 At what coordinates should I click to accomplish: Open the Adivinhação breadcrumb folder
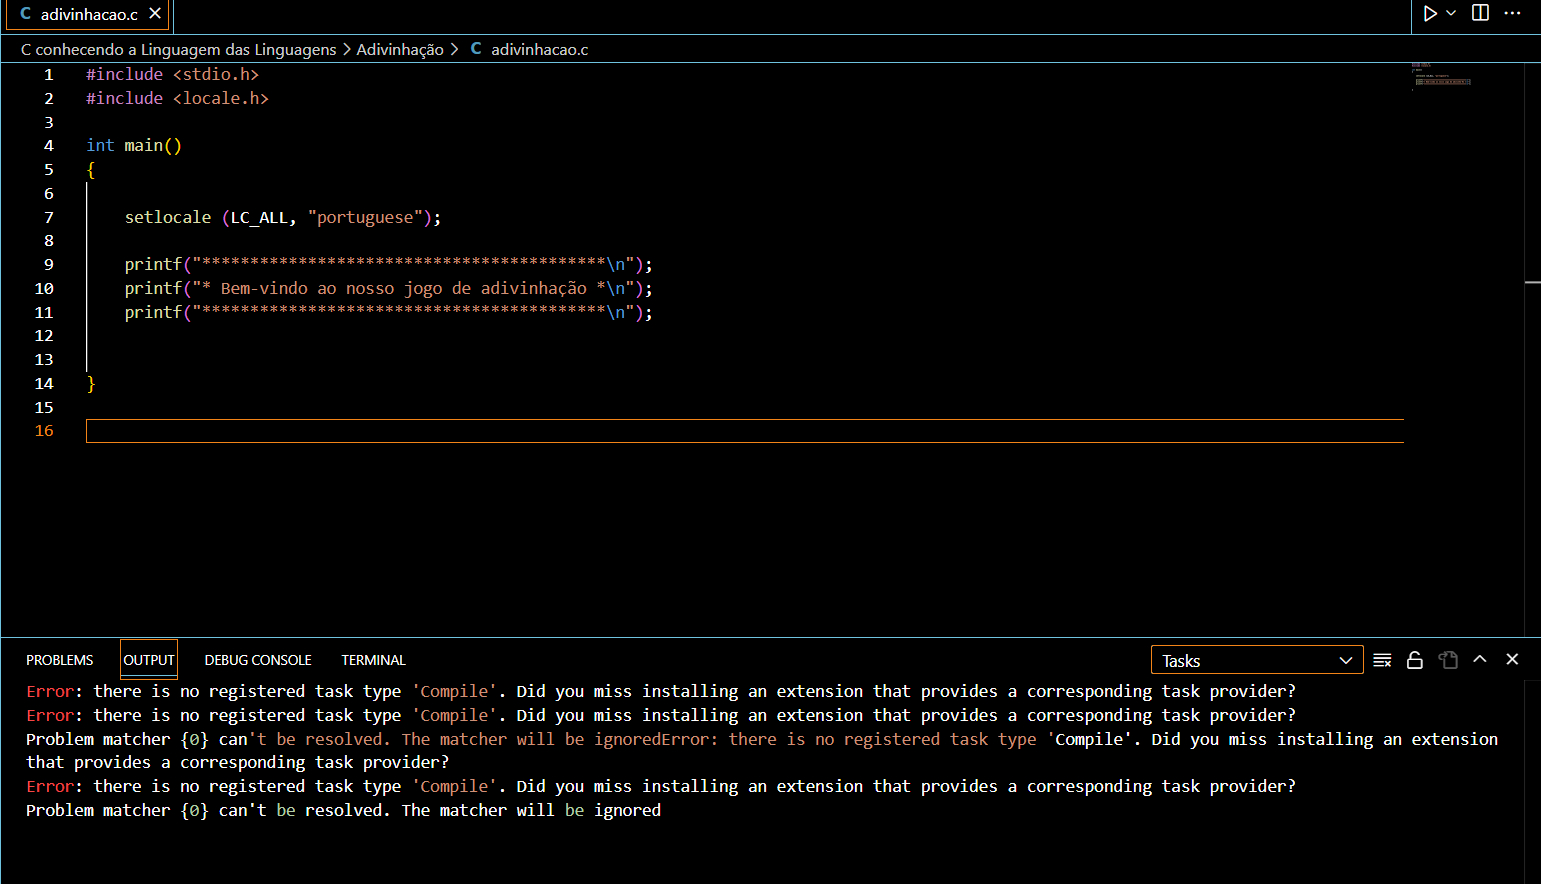400,49
